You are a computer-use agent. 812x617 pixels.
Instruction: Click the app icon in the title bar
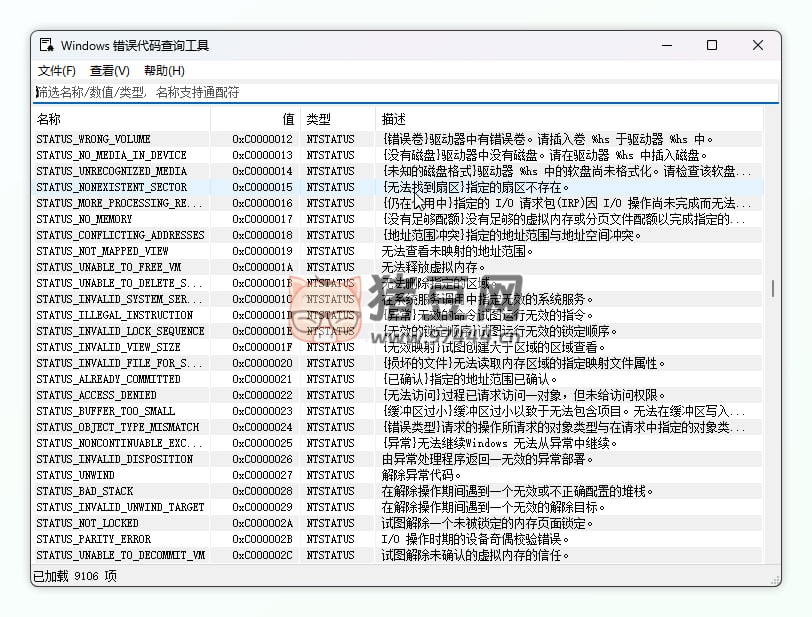(x=46, y=45)
